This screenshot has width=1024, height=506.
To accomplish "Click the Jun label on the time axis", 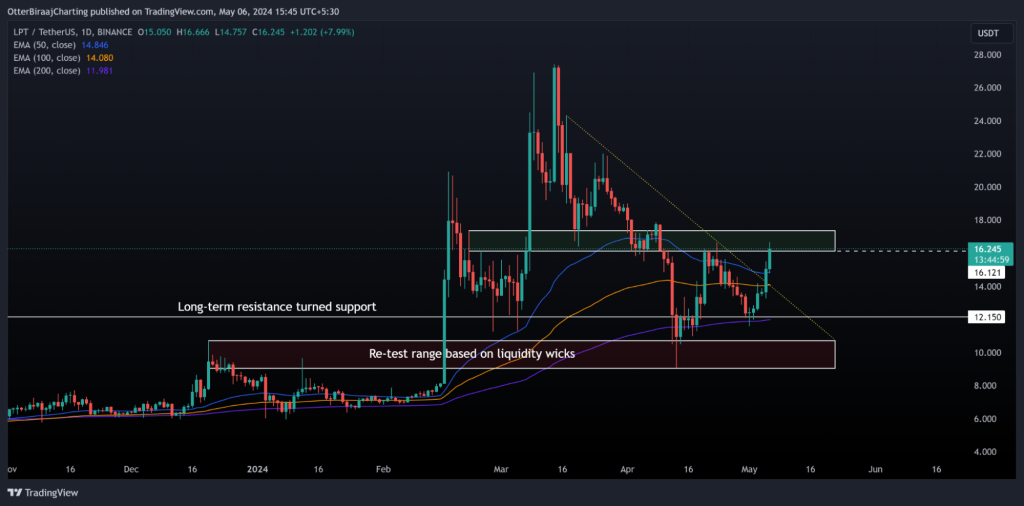I will point(876,469).
